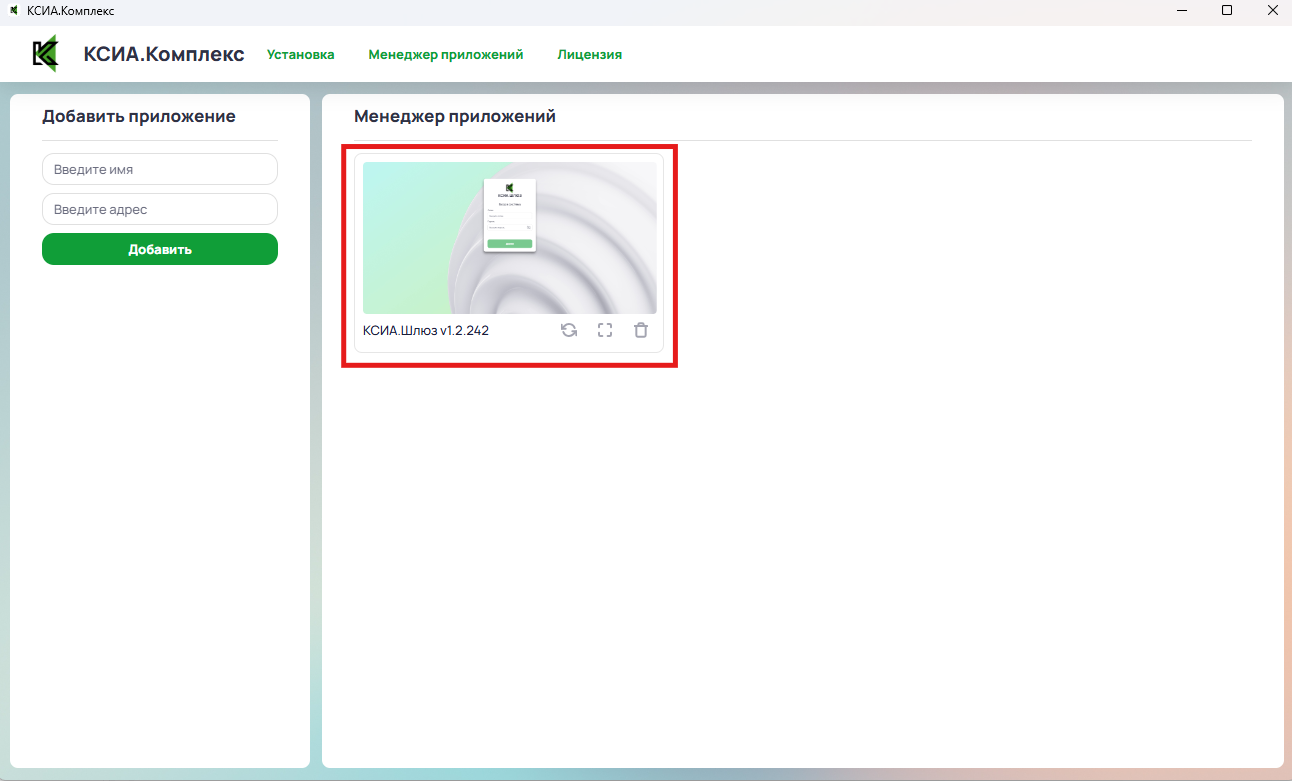The image size is (1292, 781).
Task: Minimize the КСИА.Комплекс window
Action: [1182, 11]
